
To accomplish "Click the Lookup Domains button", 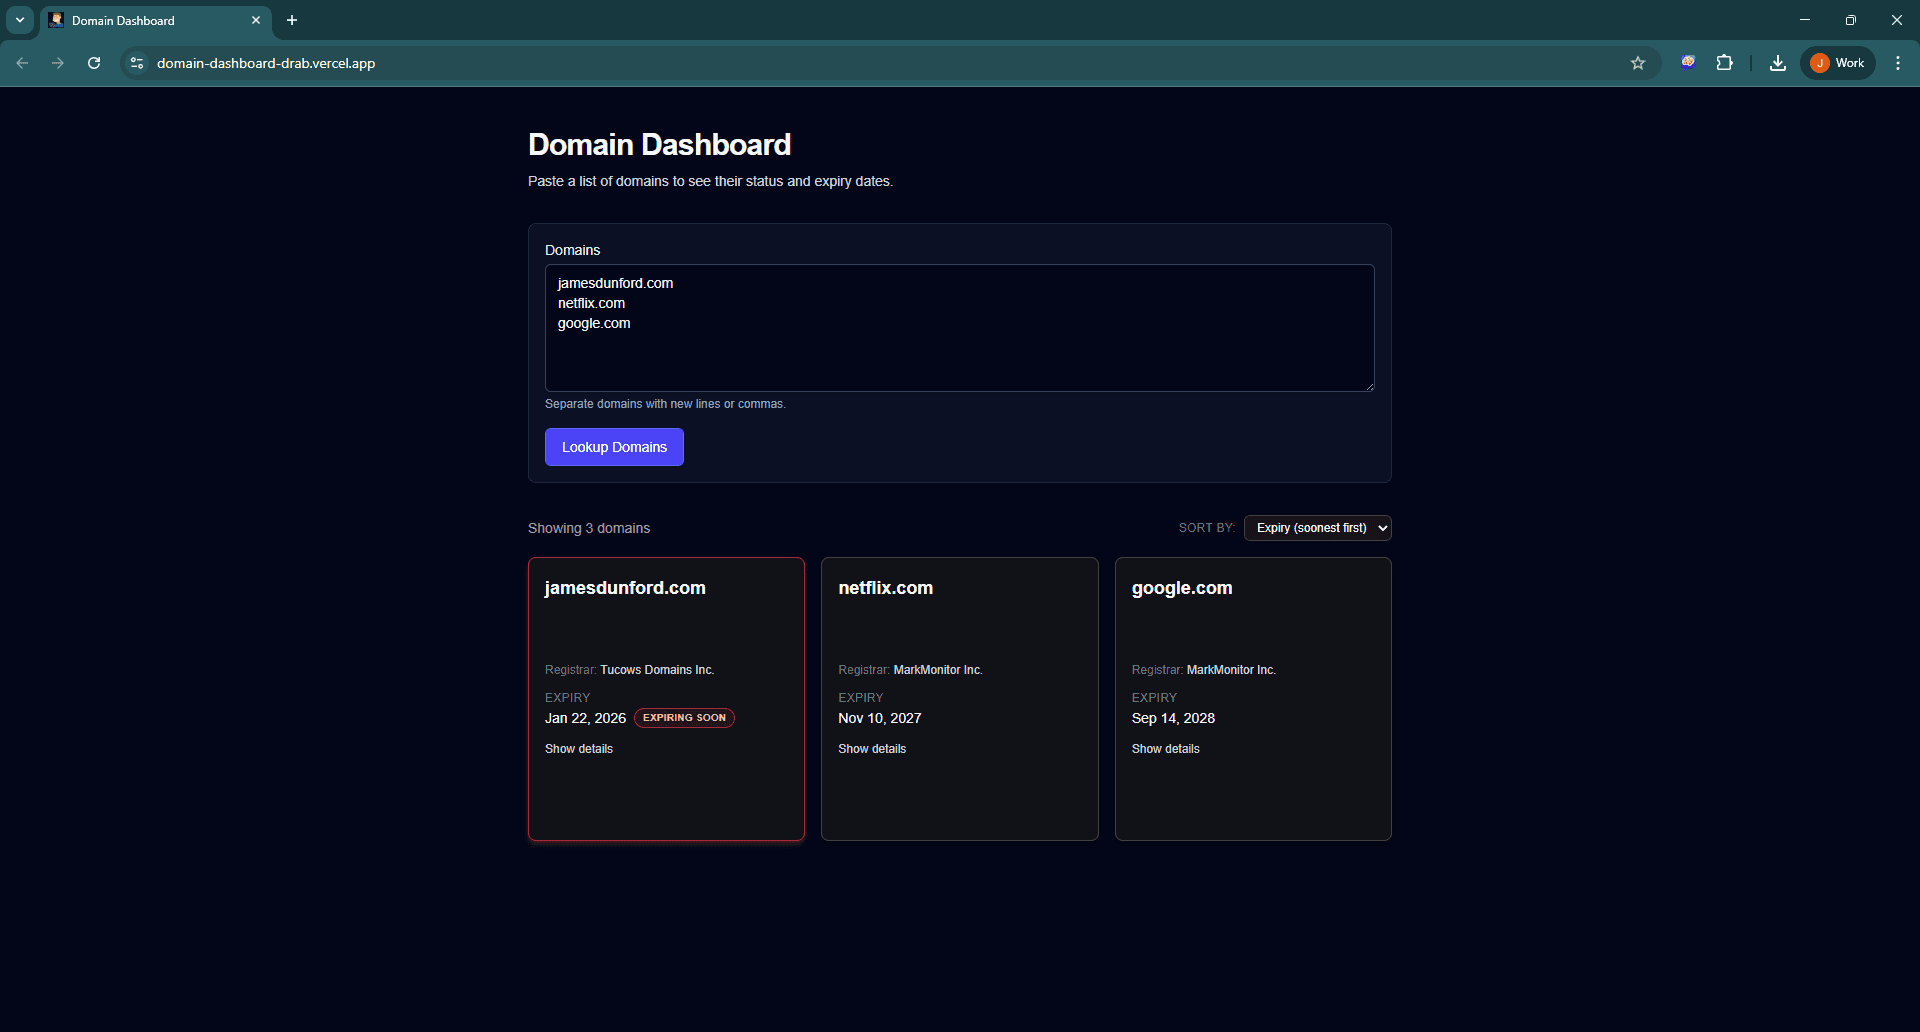I will point(614,447).
